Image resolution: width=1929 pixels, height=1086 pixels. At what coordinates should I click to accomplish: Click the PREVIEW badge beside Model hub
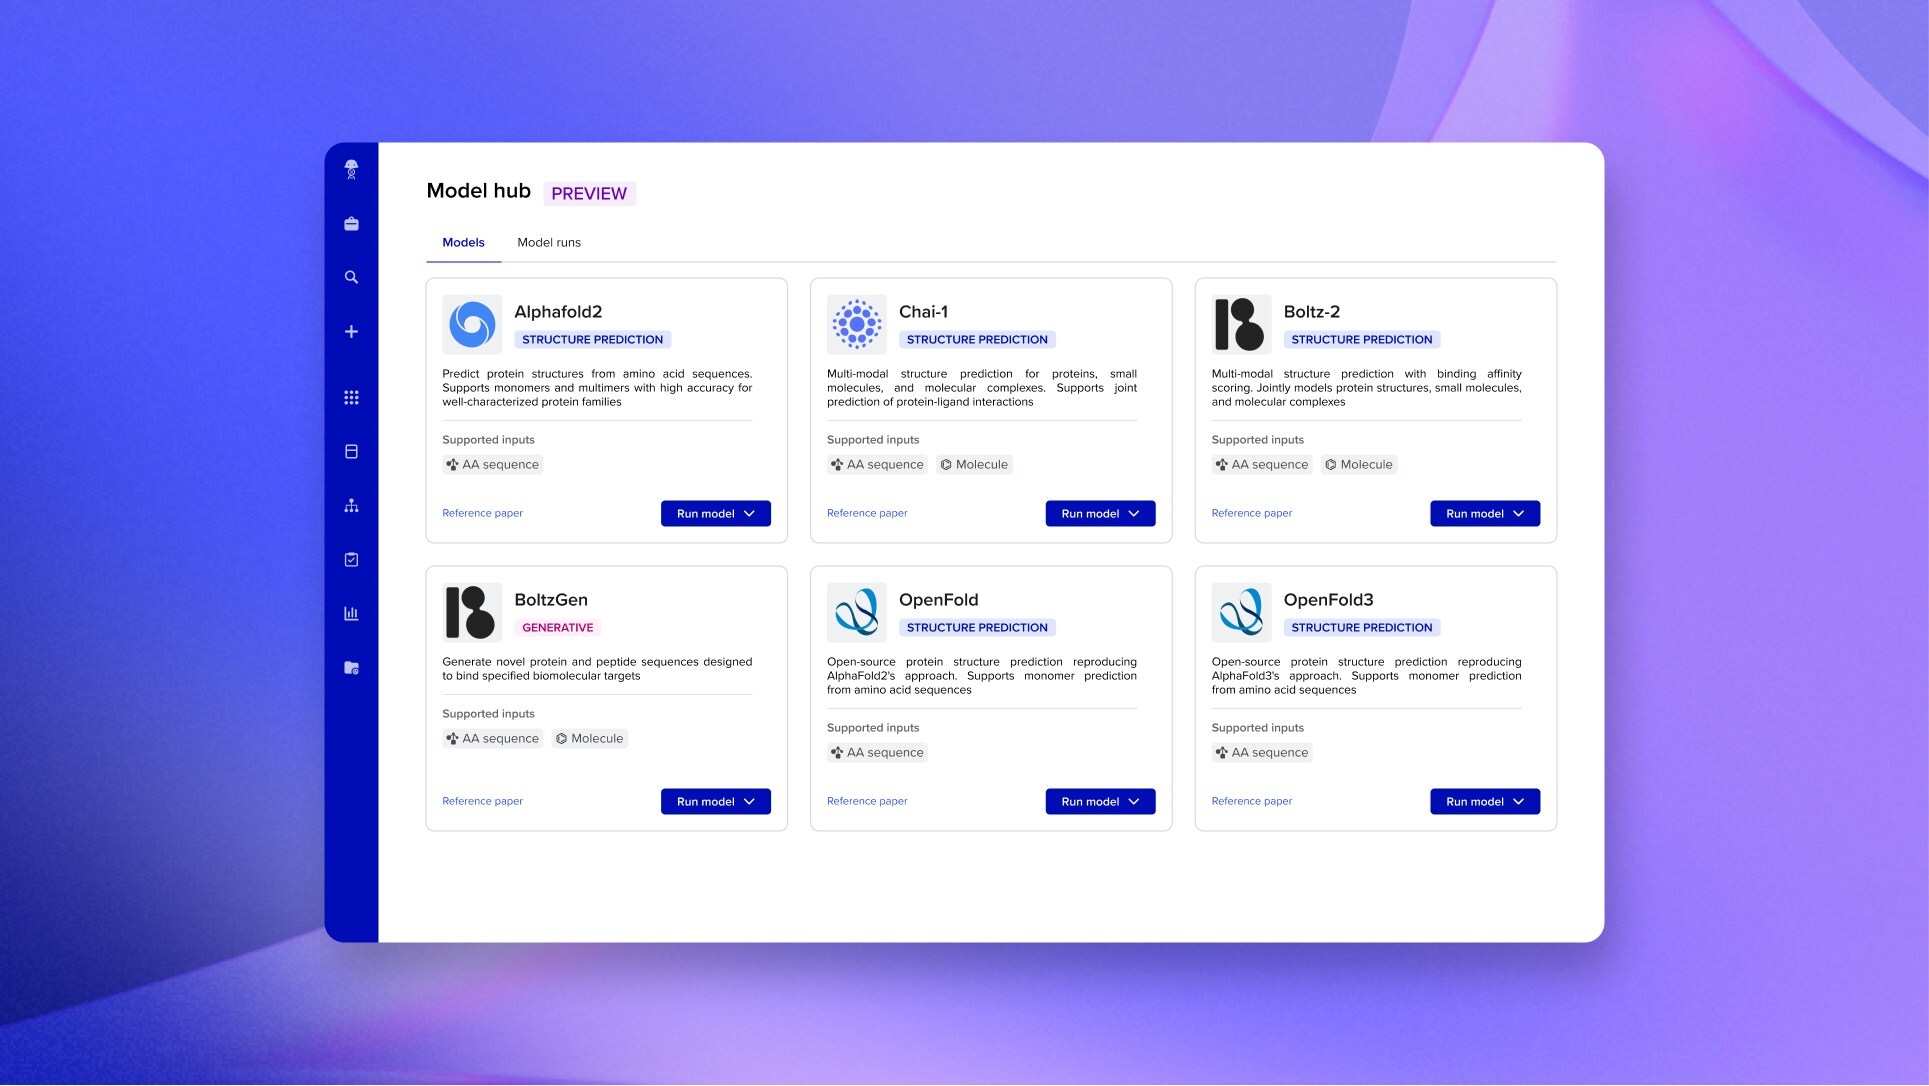pos(589,194)
